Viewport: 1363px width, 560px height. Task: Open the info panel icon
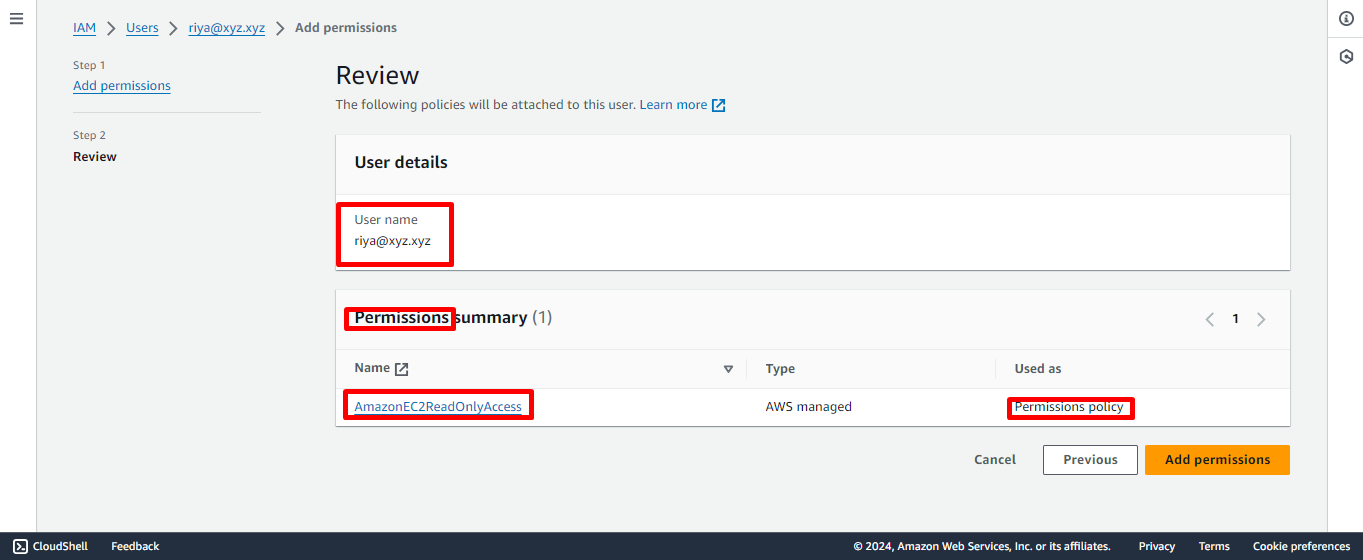(x=1346, y=19)
